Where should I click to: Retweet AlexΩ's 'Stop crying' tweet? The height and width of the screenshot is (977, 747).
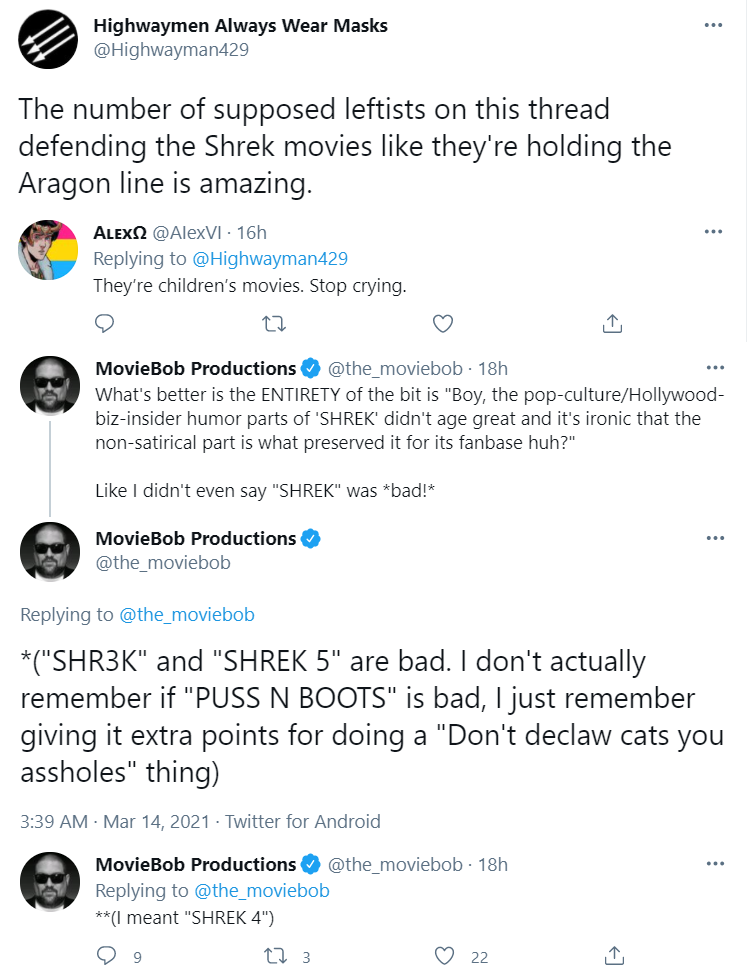274,323
